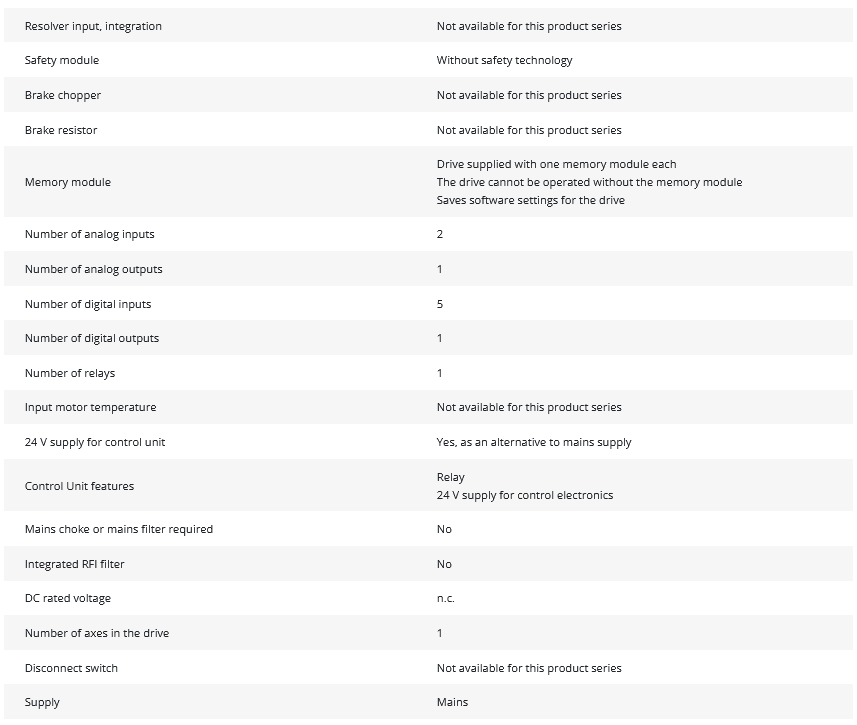Click value 5 for digital inputs
857x725 pixels.
(x=440, y=304)
